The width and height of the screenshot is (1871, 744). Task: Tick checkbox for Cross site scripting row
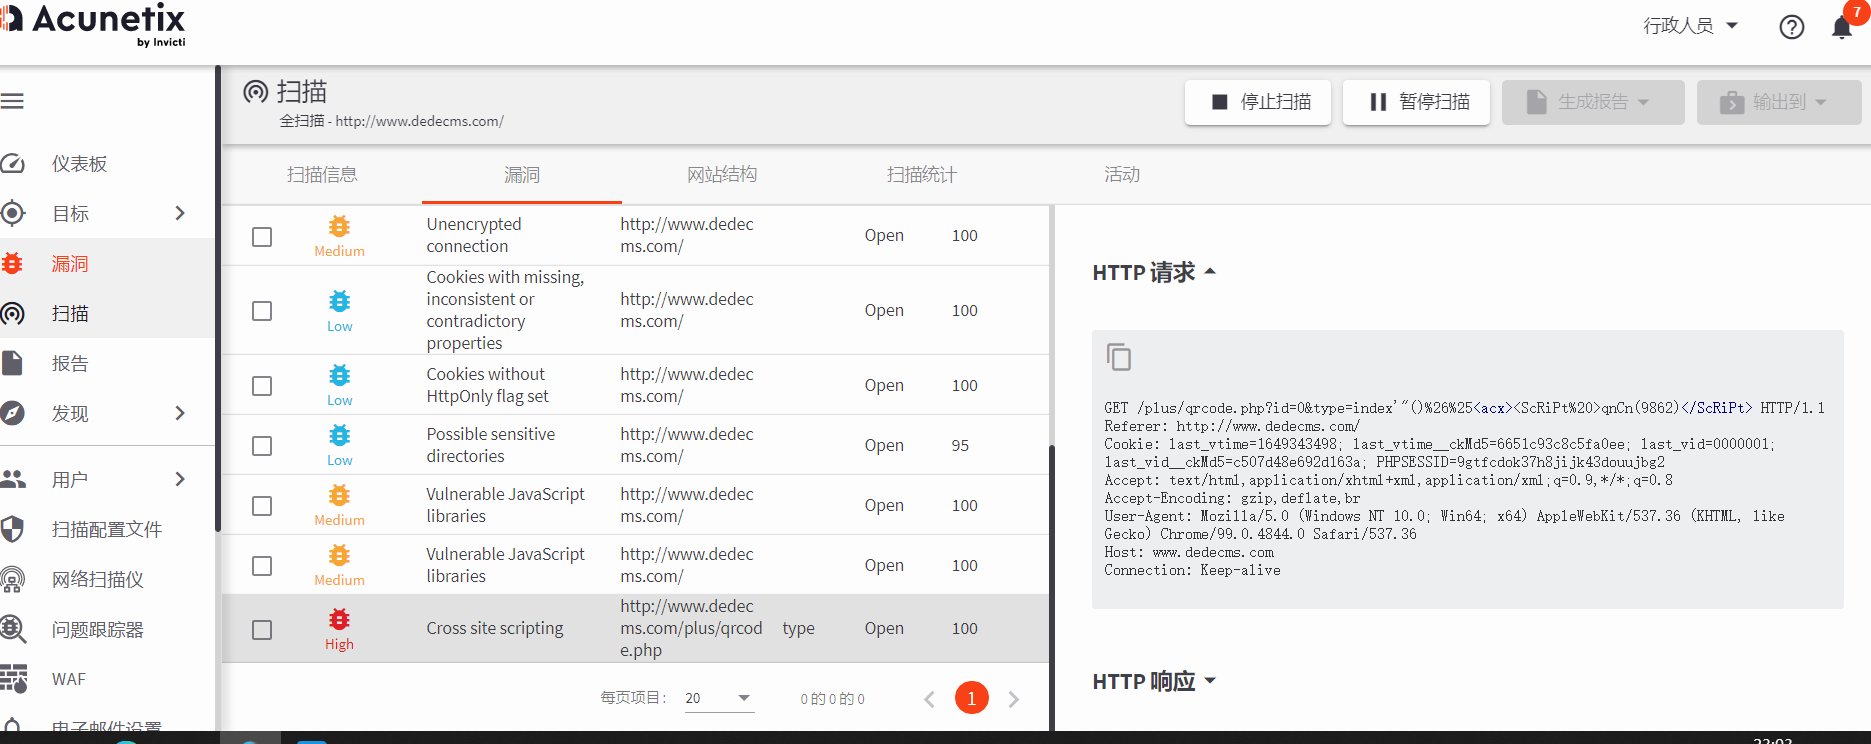point(262,630)
